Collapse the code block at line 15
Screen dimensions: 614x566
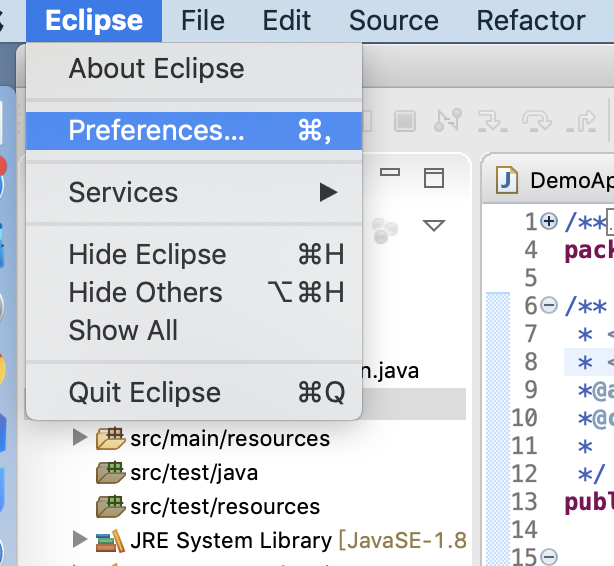point(549,557)
